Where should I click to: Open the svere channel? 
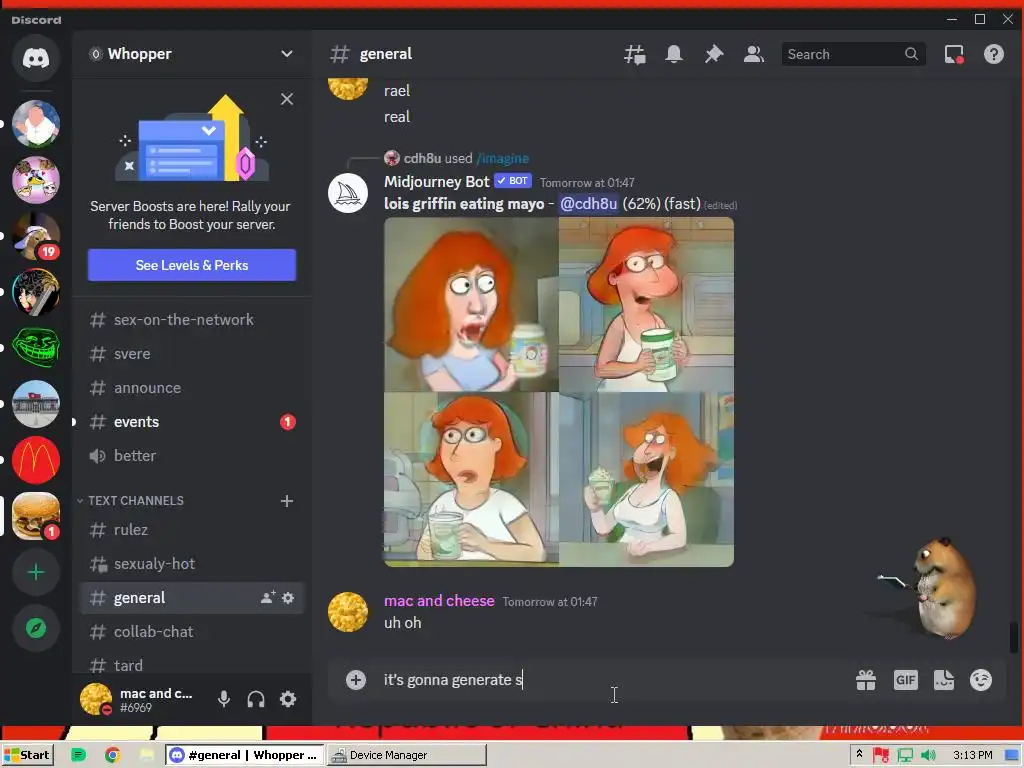point(192,354)
